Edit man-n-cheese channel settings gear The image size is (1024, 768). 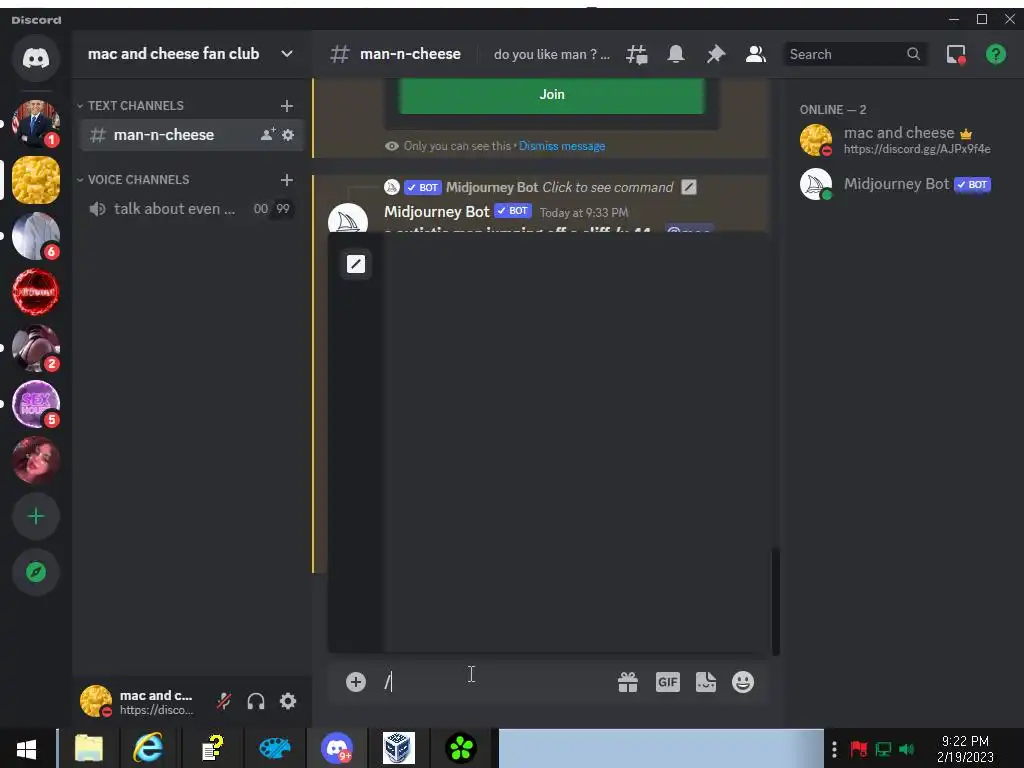click(x=288, y=135)
